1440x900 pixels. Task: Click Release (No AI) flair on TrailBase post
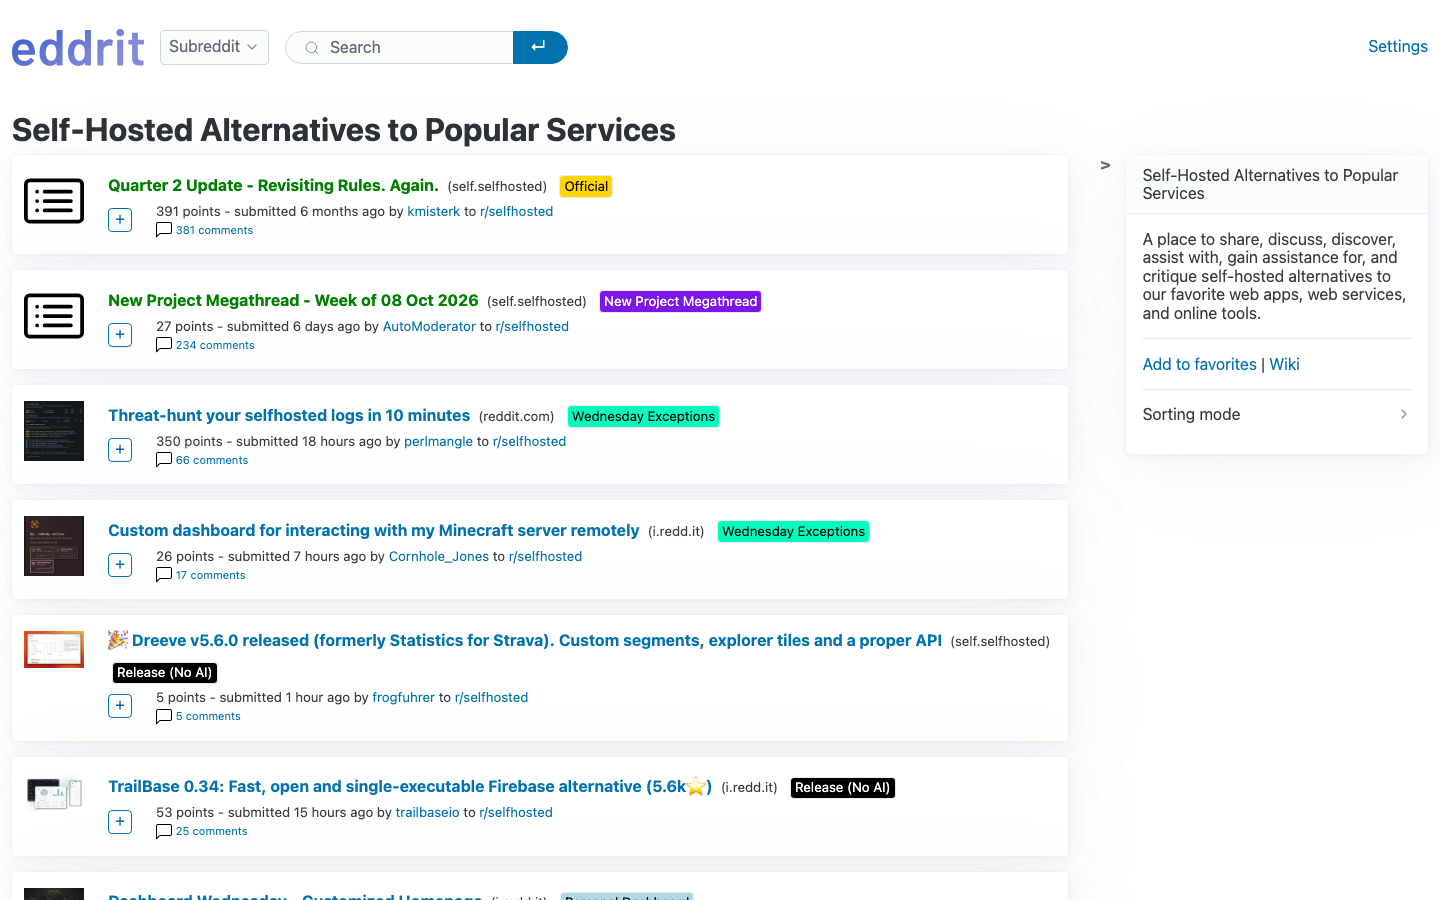(x=842, y=788)
